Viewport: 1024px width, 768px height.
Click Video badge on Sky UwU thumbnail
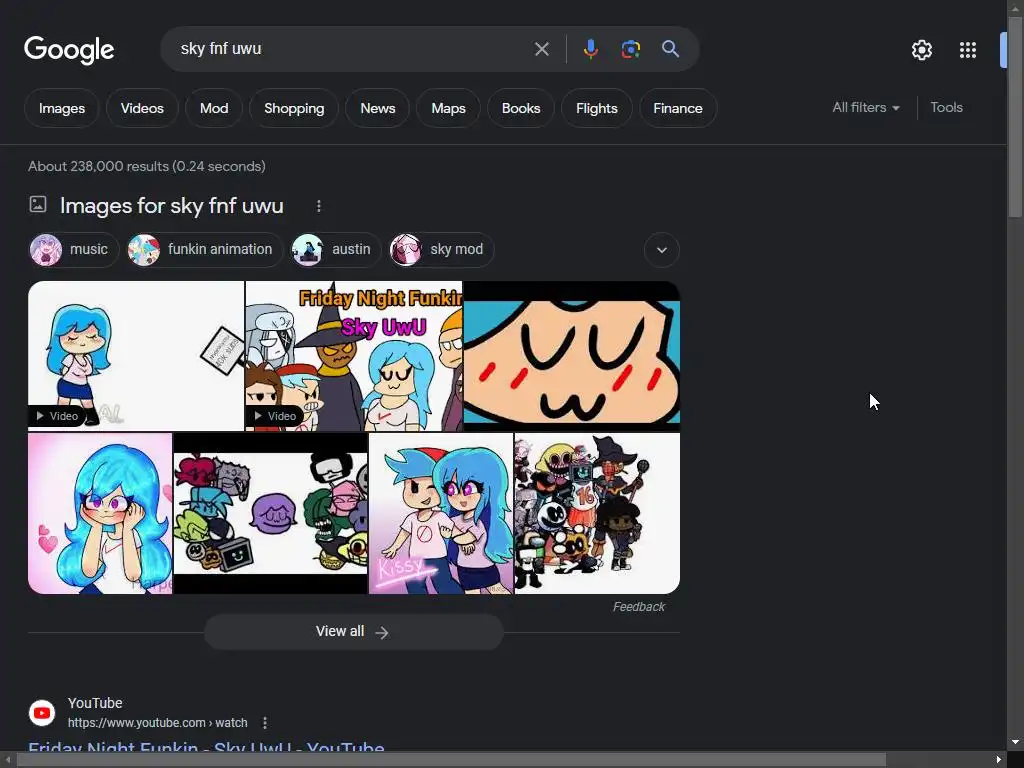click(275, 416)
